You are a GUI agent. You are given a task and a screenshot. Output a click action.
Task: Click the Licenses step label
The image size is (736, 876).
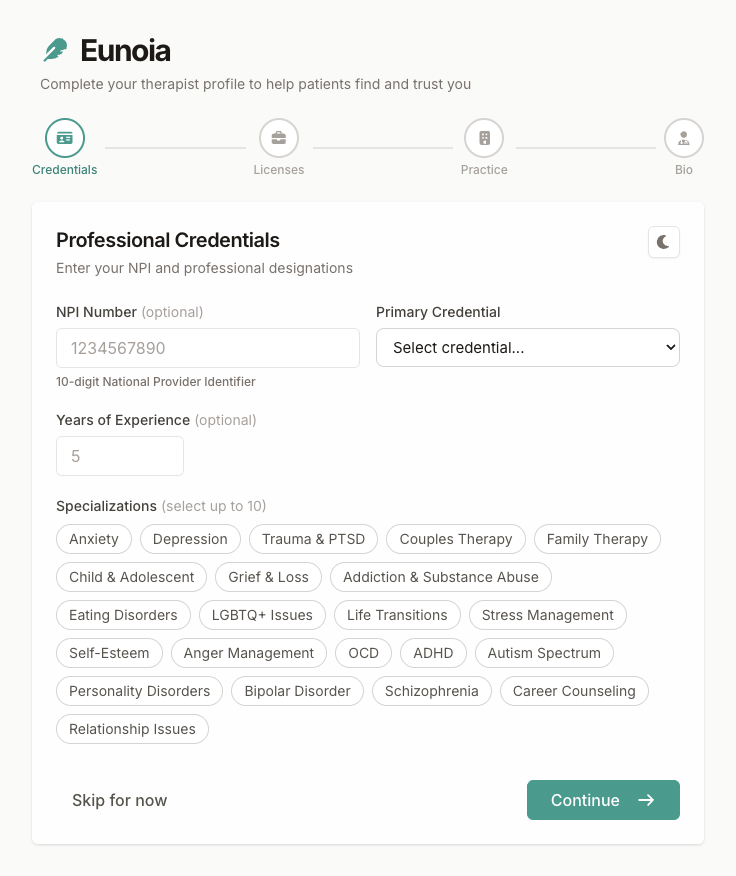(x=279, y=170)
